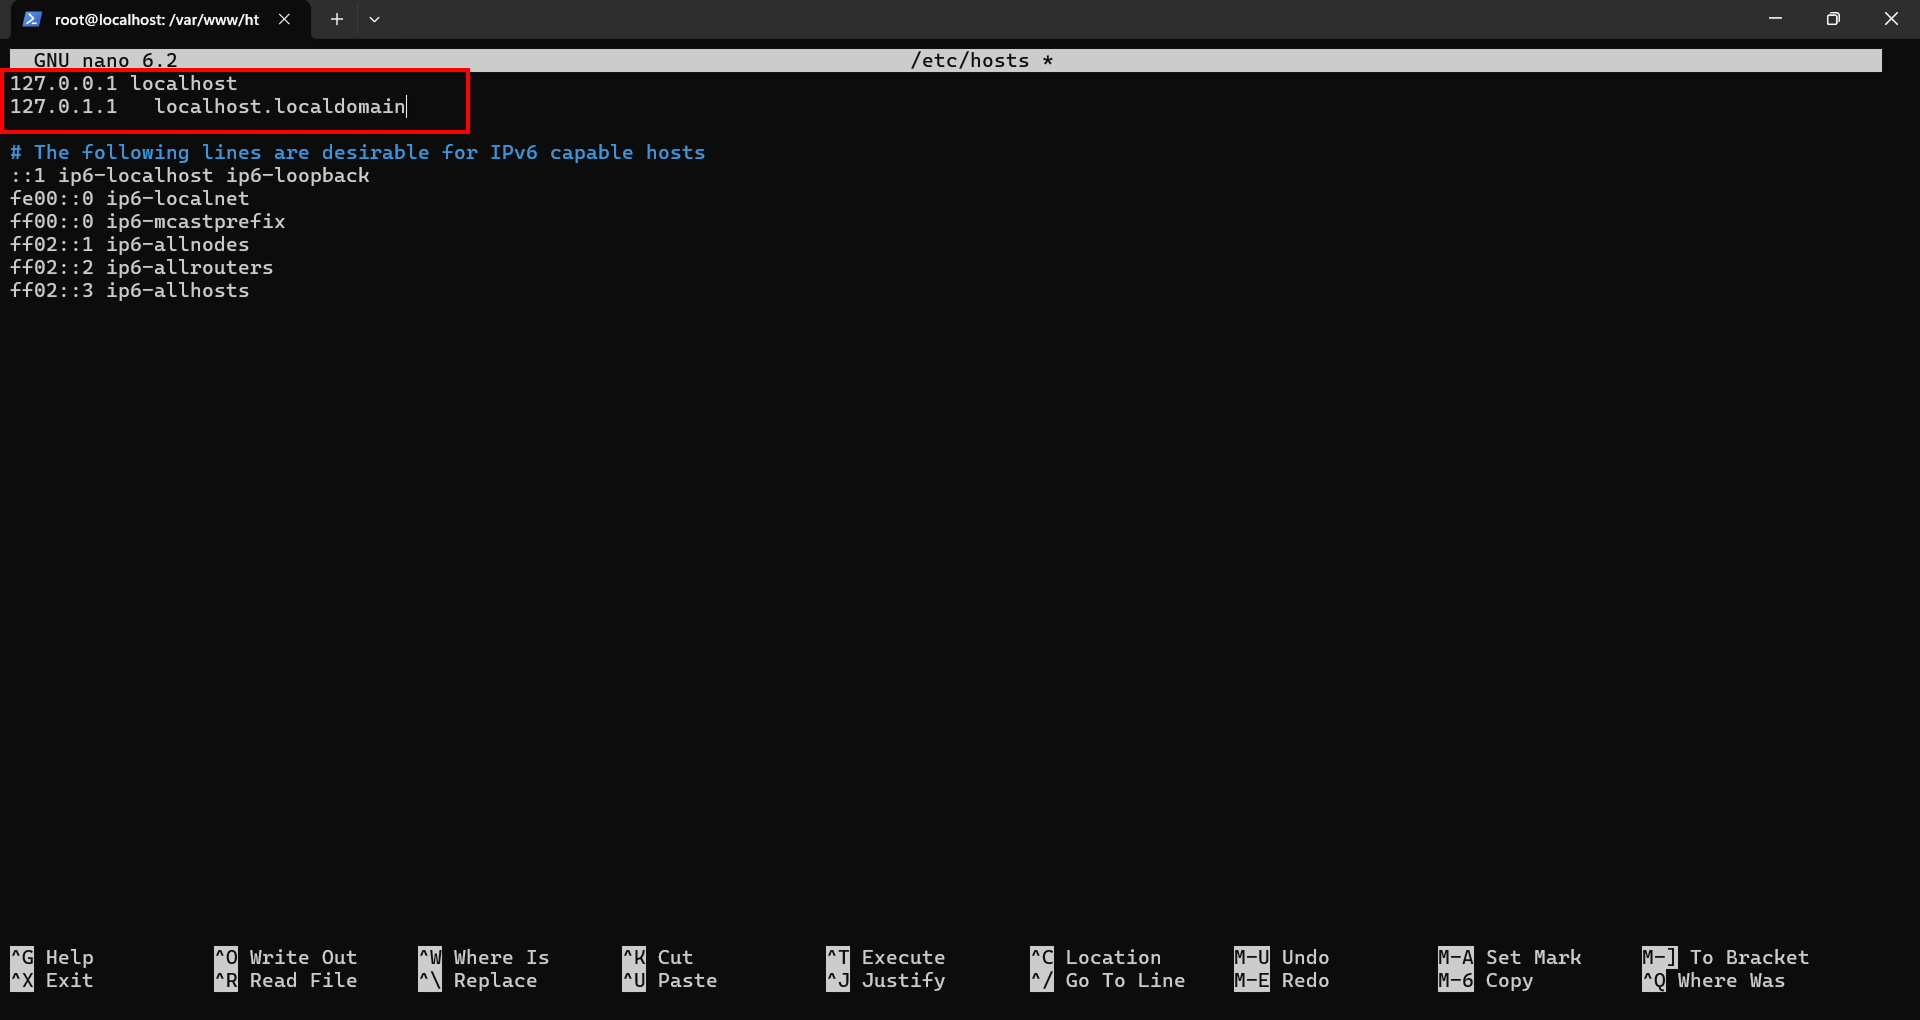Open a new terminal tab with plus
Image resolution: width=1920 pixels, height=1020 pixels.
coord(337,19)
